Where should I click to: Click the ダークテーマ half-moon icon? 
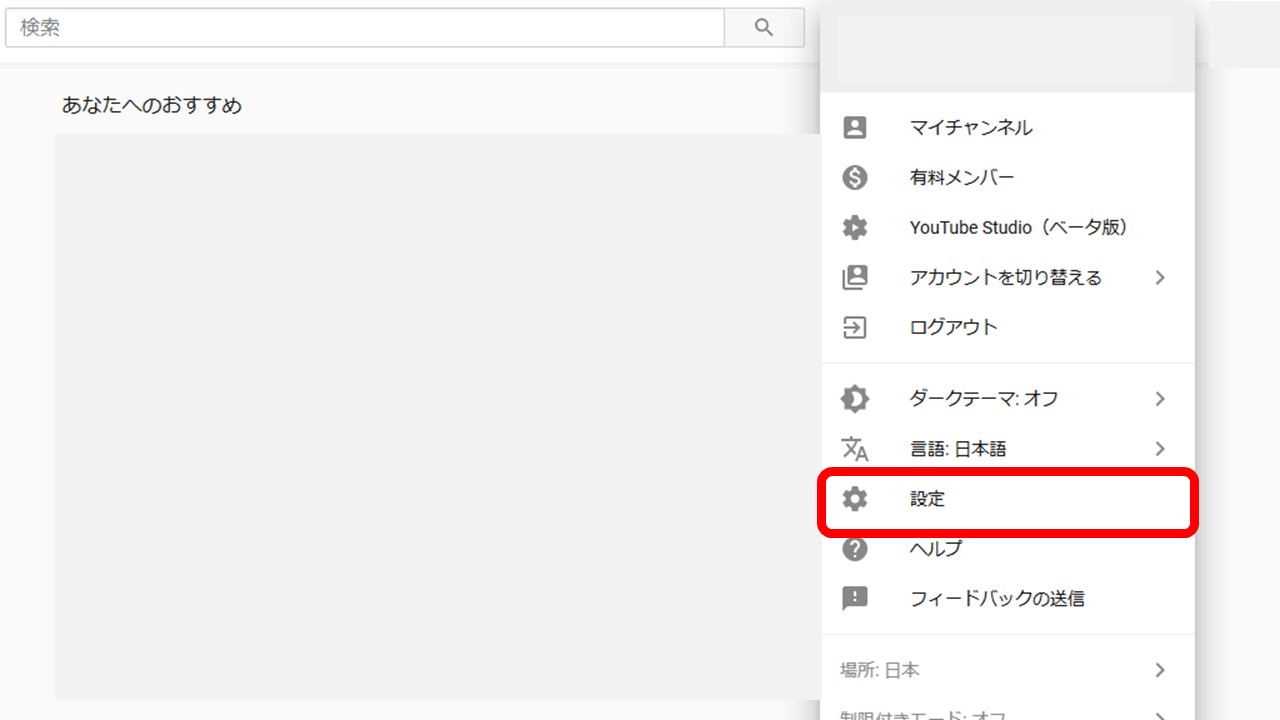(x=855, y=399)
